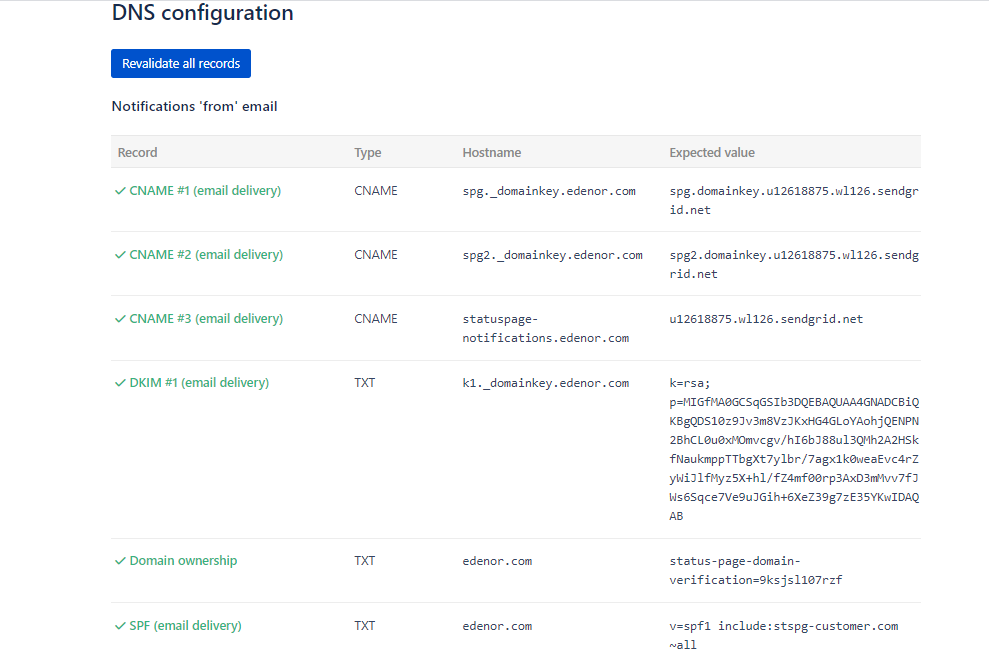Sort the table by the Record column
This screenshot has height=657, width=989.
(137, 152)
